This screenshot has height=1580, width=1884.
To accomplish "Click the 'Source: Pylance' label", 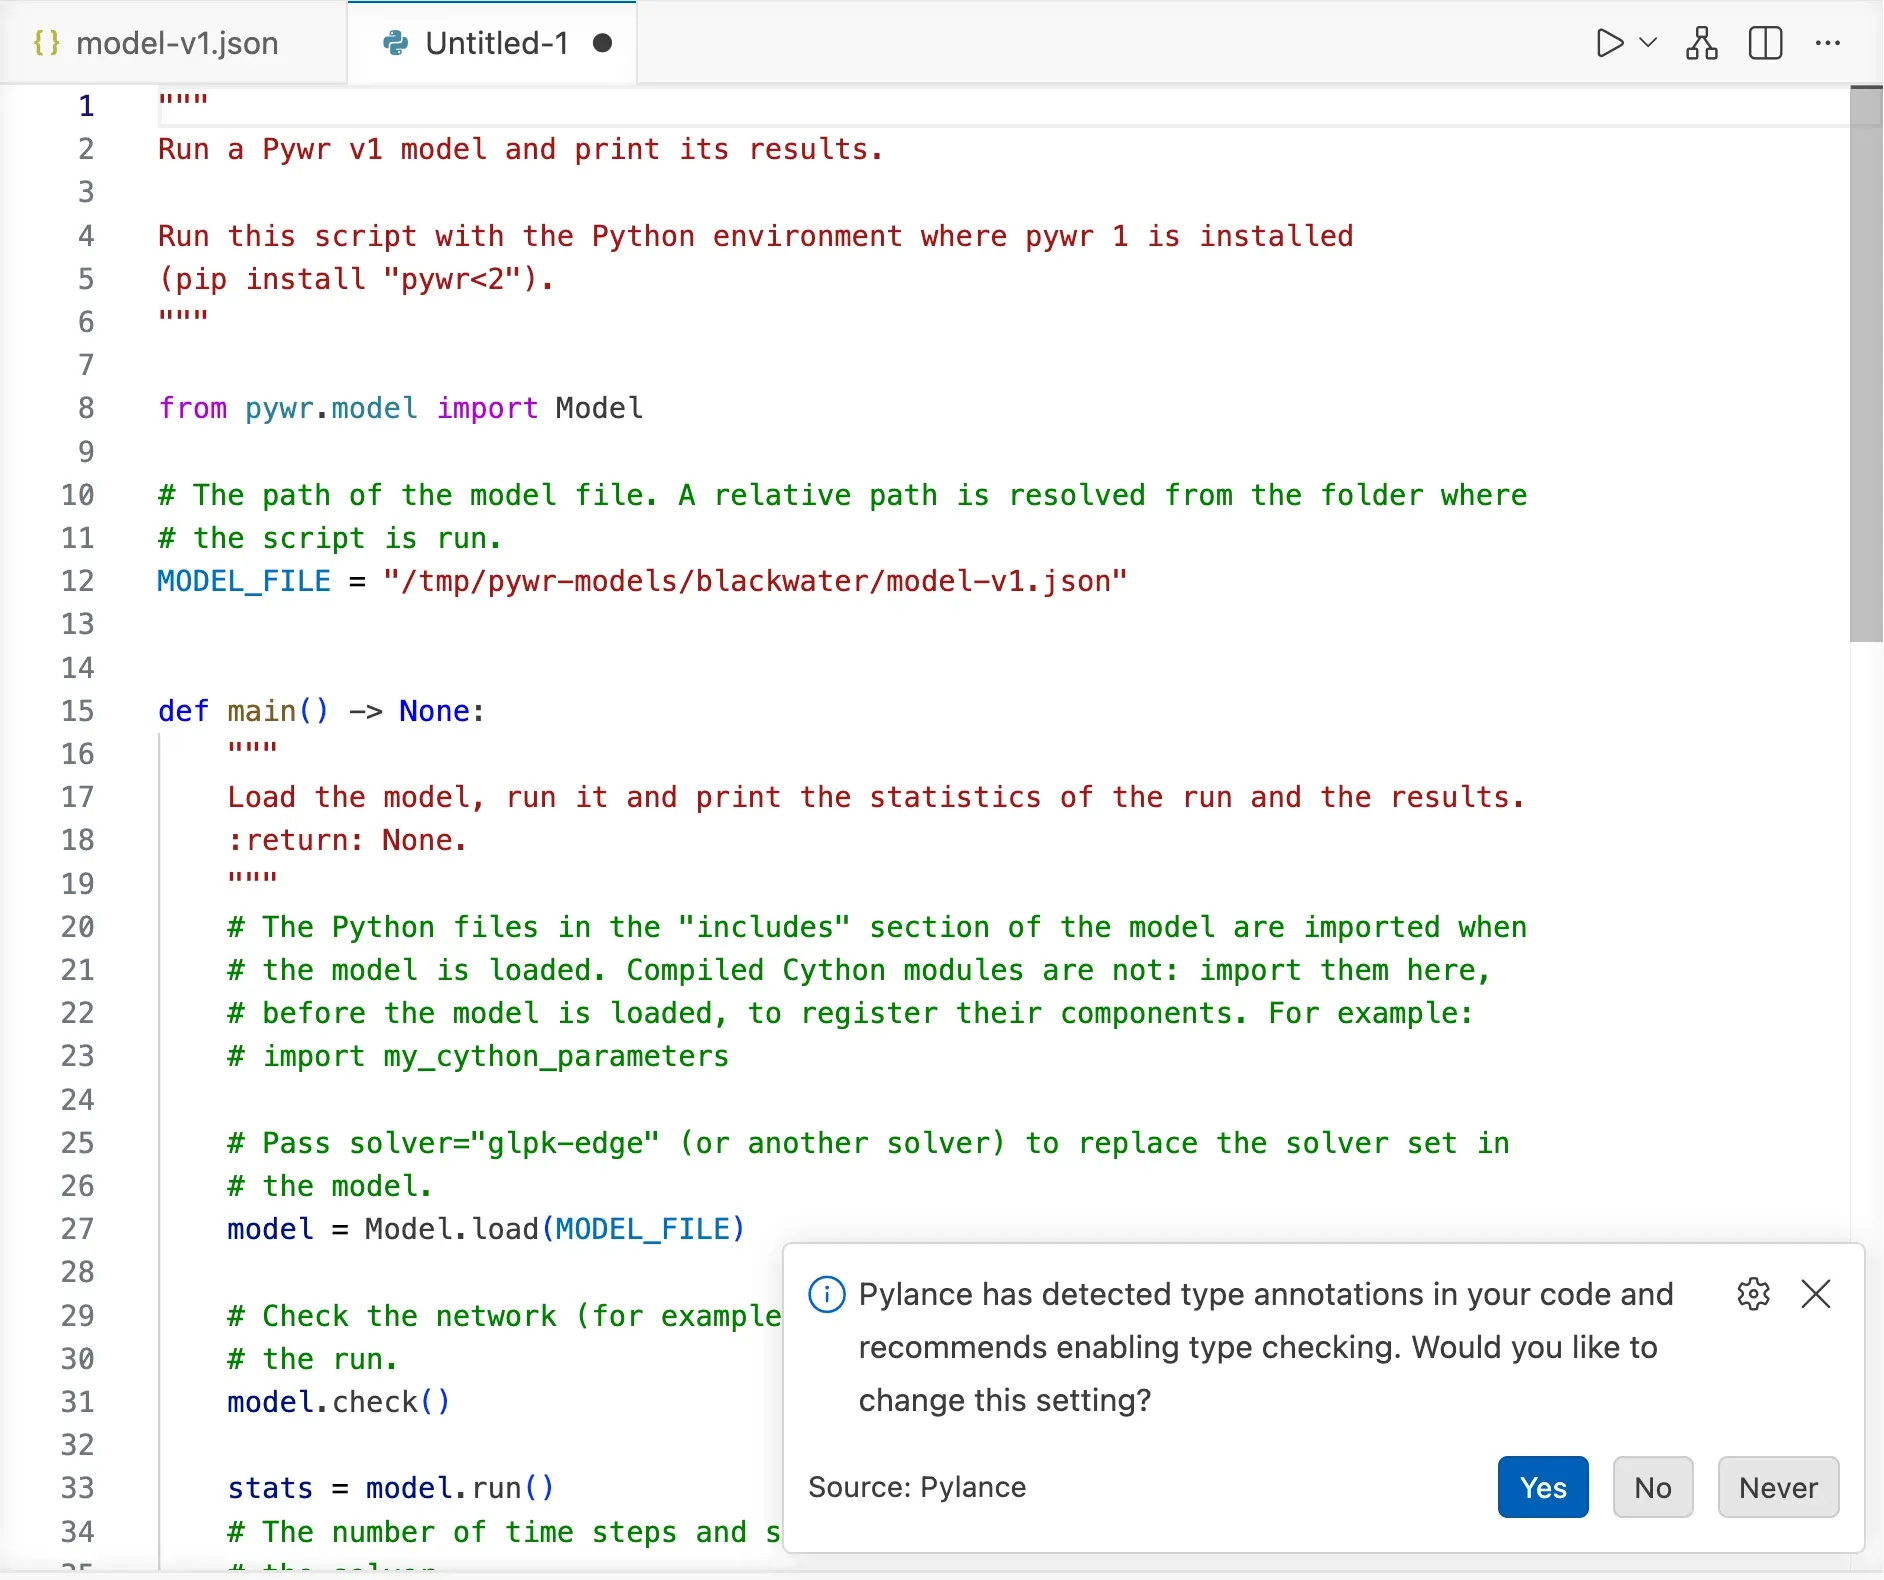I will pos(917,1487).
